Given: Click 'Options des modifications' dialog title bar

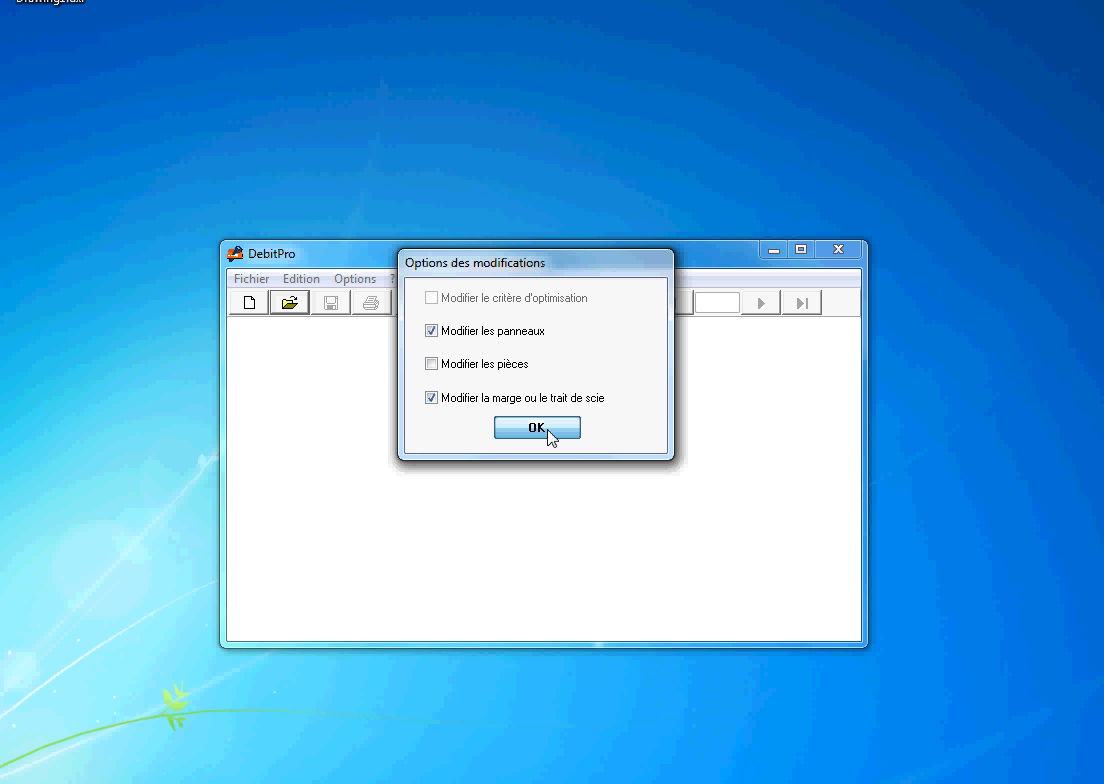Looking at the screenshot, I should [x=535, y=263].
